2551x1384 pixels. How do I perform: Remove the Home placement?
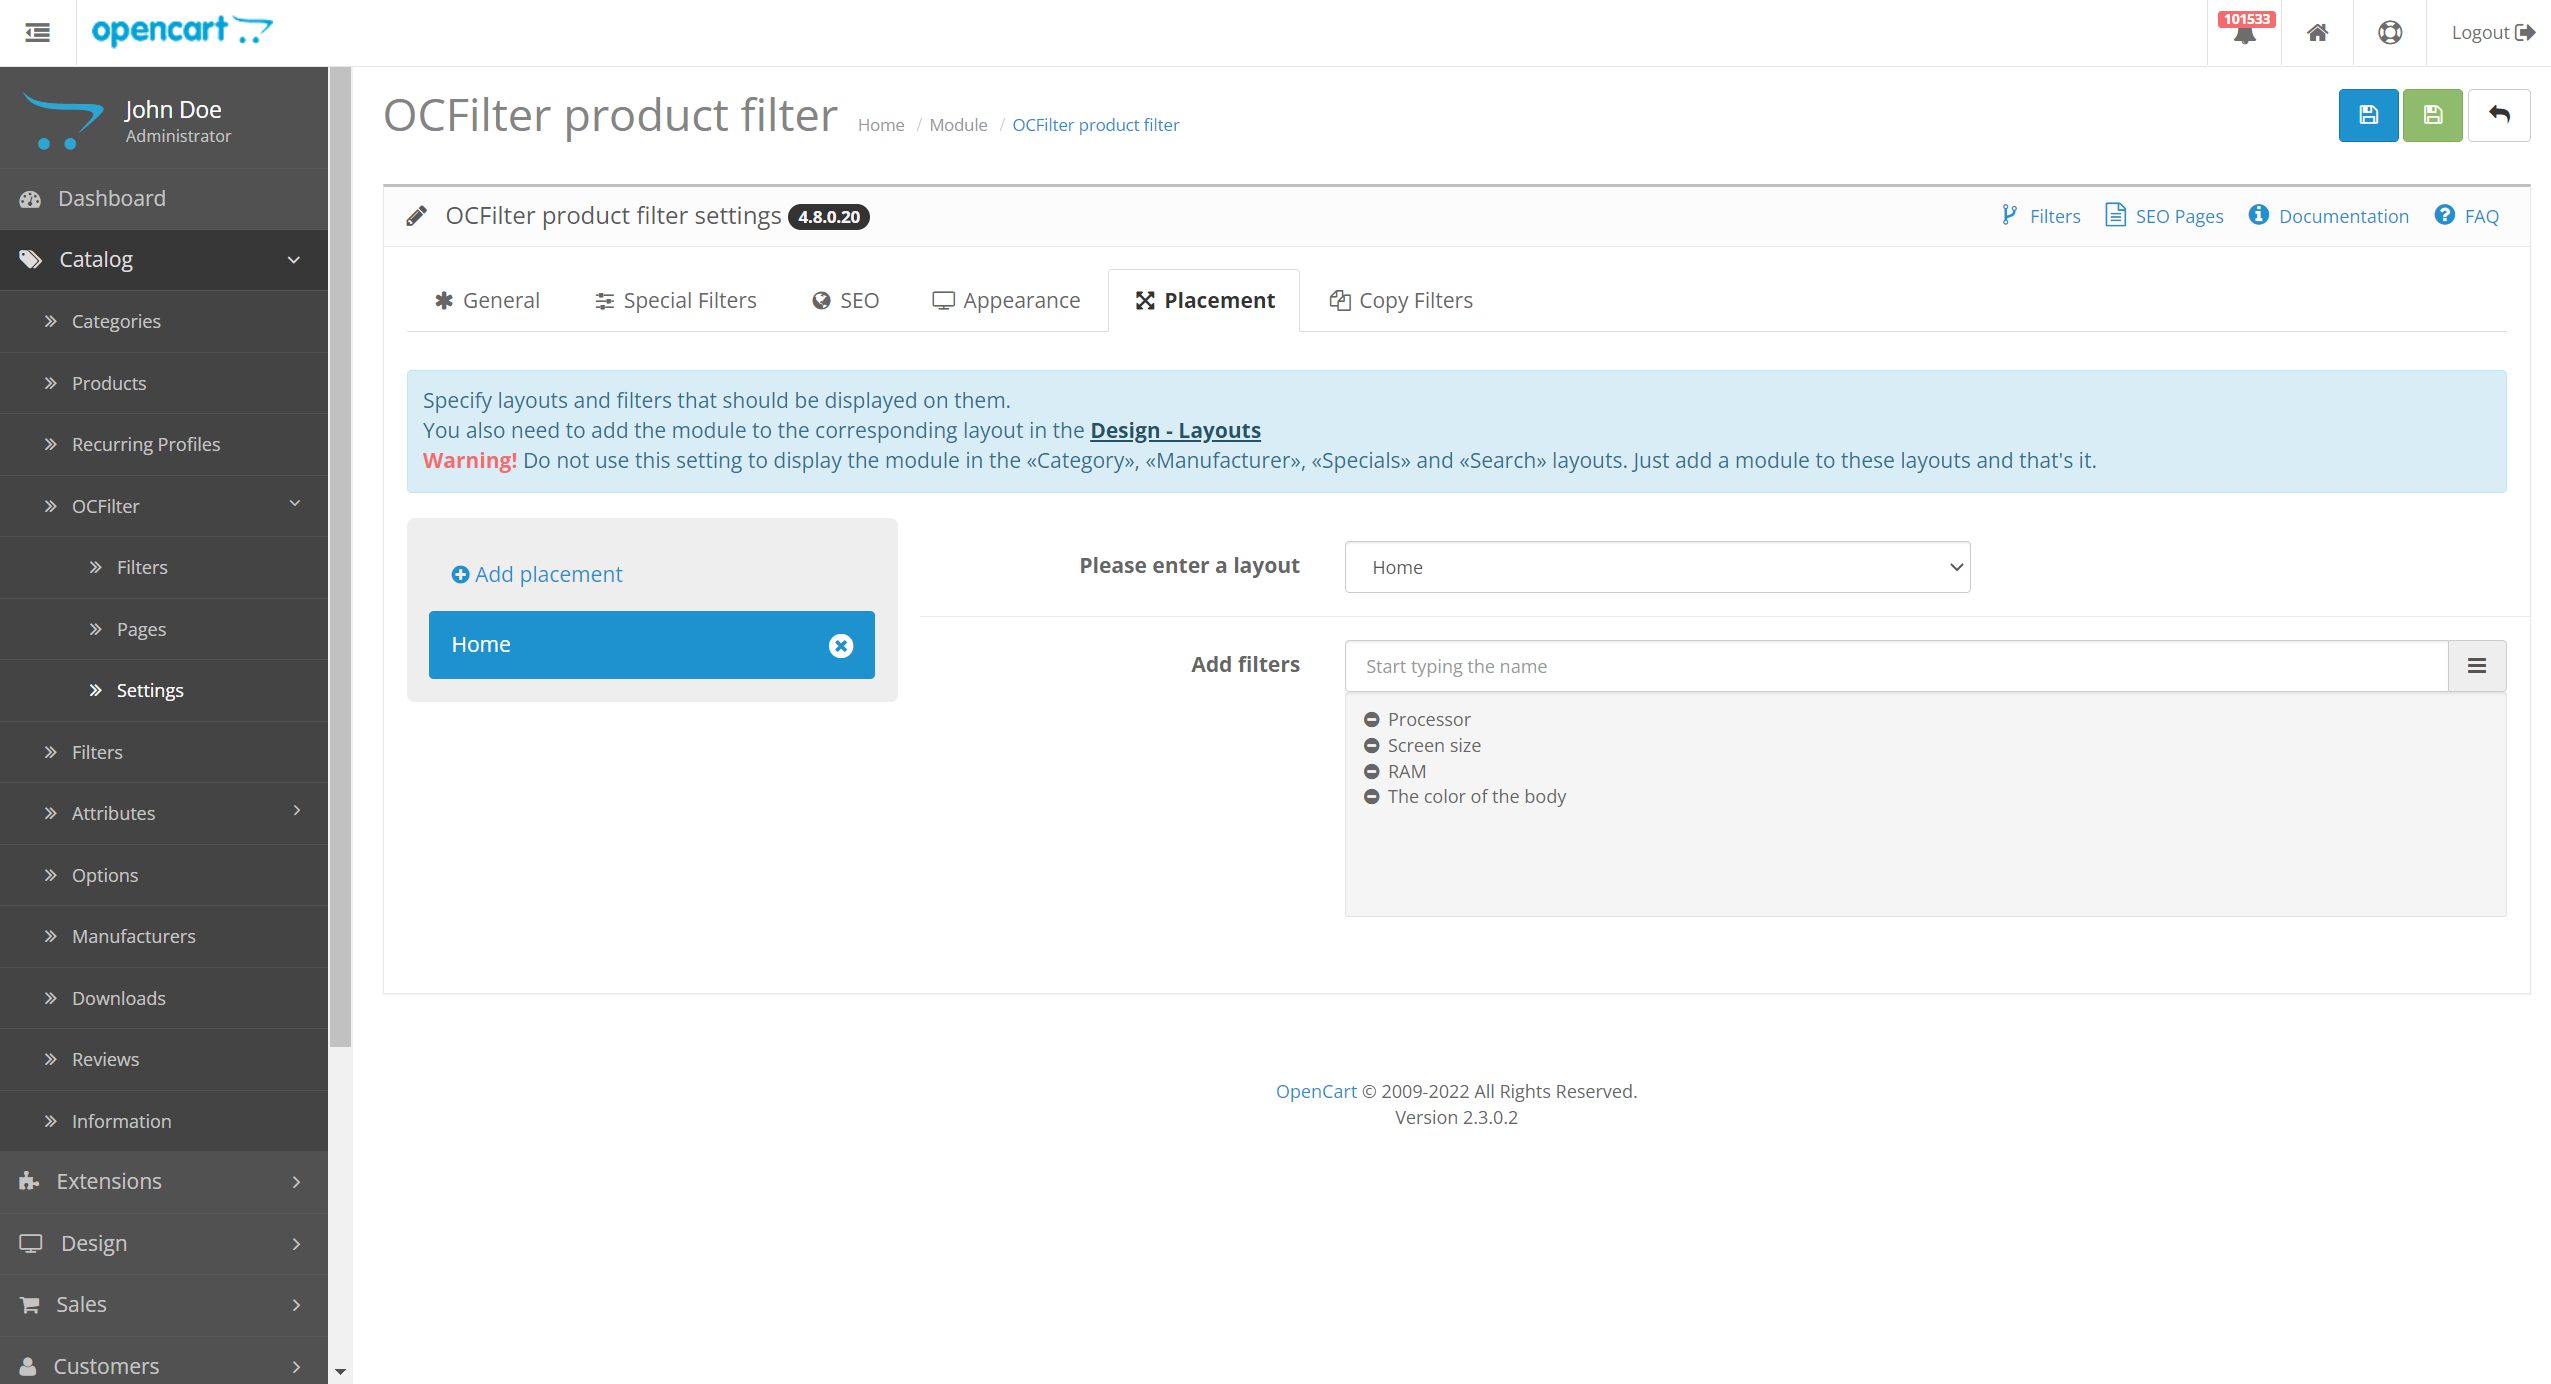click(840, 645)
